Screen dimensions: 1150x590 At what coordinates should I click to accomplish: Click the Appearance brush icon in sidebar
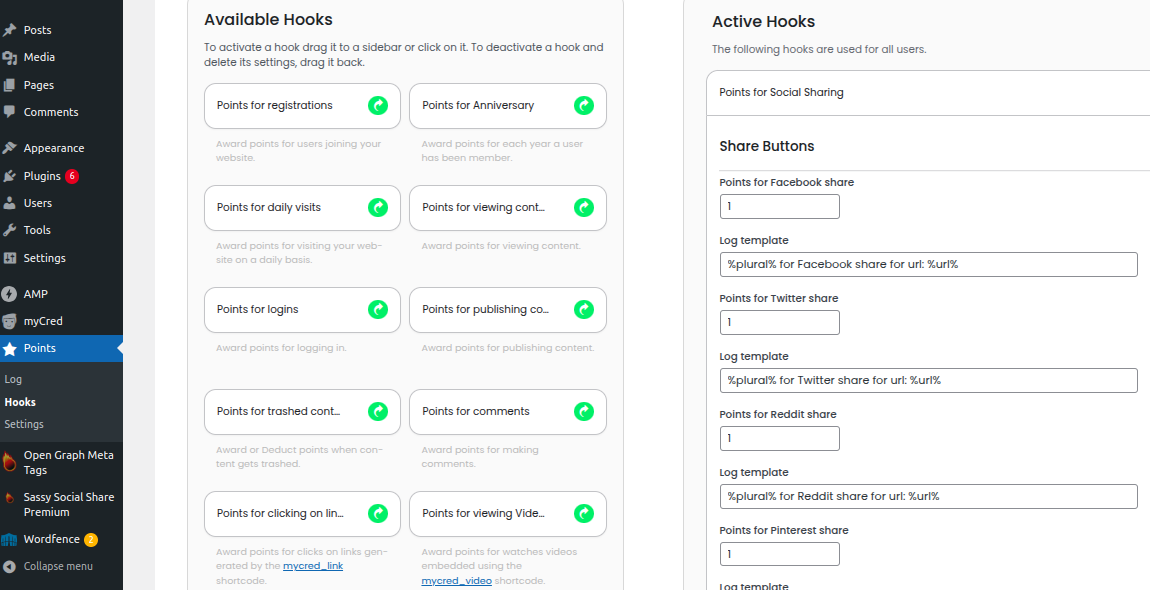coord(10,148)
